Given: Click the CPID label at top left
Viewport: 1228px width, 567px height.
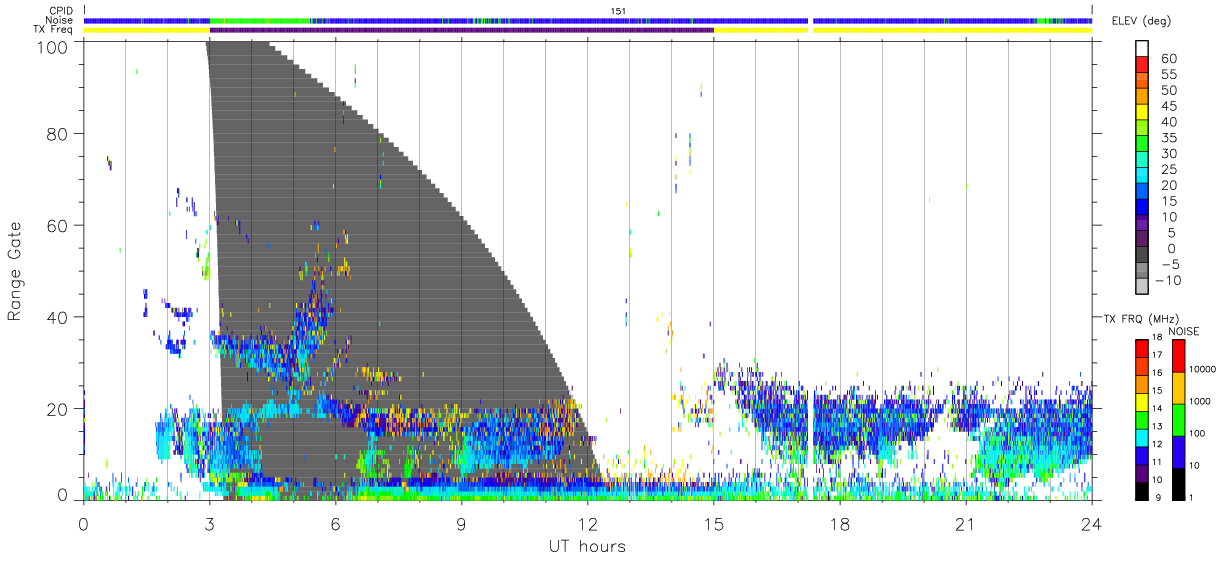Looking at the screenshot, I should click(x=61, y=11).
